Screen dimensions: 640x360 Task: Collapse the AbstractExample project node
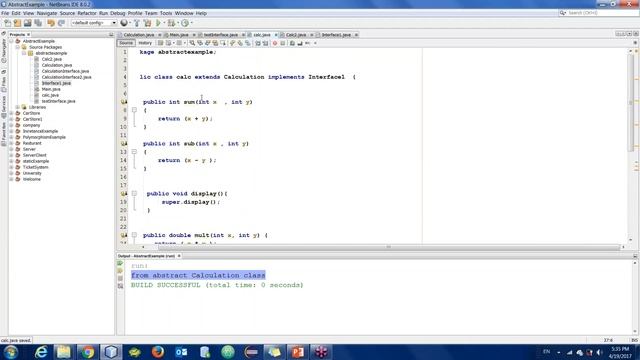[11, 41]
